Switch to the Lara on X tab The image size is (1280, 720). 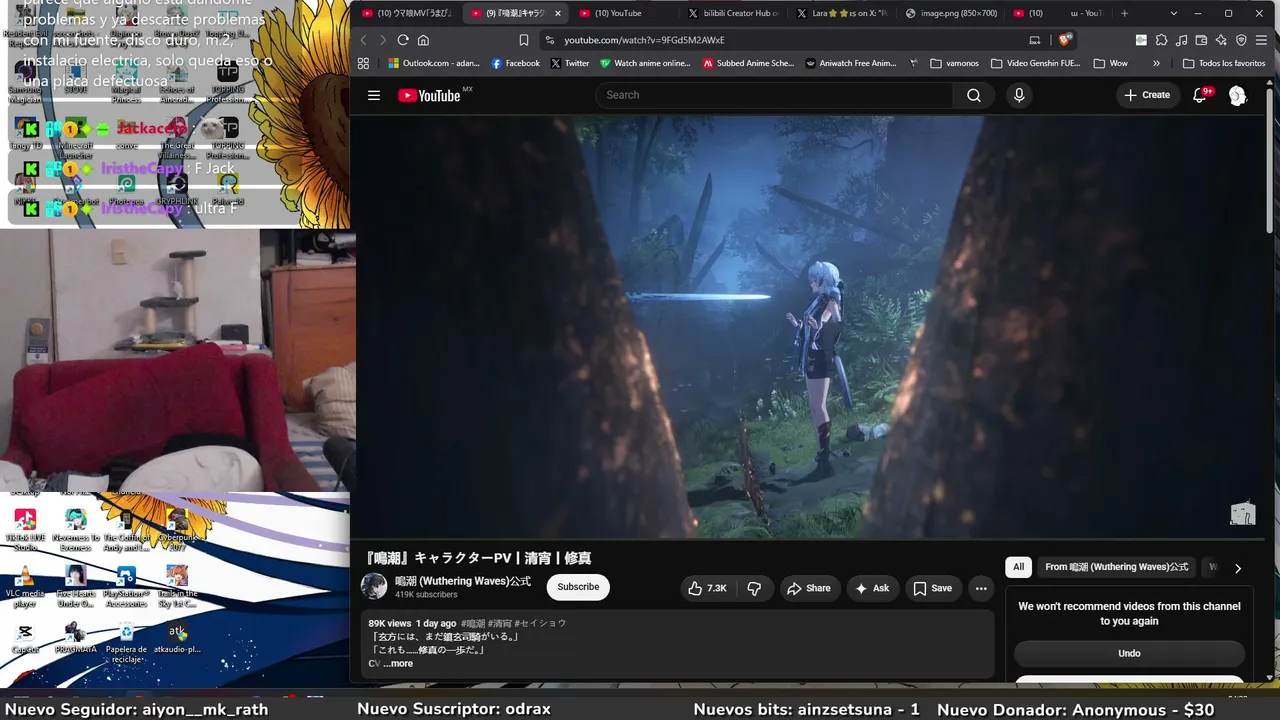(x=840, y=13)
